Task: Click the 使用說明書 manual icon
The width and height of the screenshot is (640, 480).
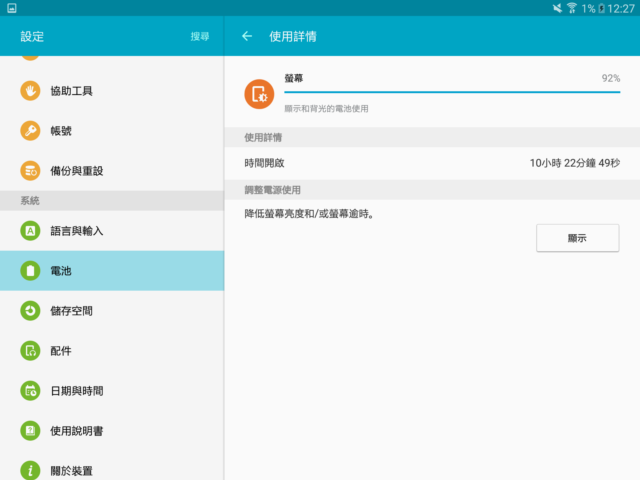Action: coord(30,431)
